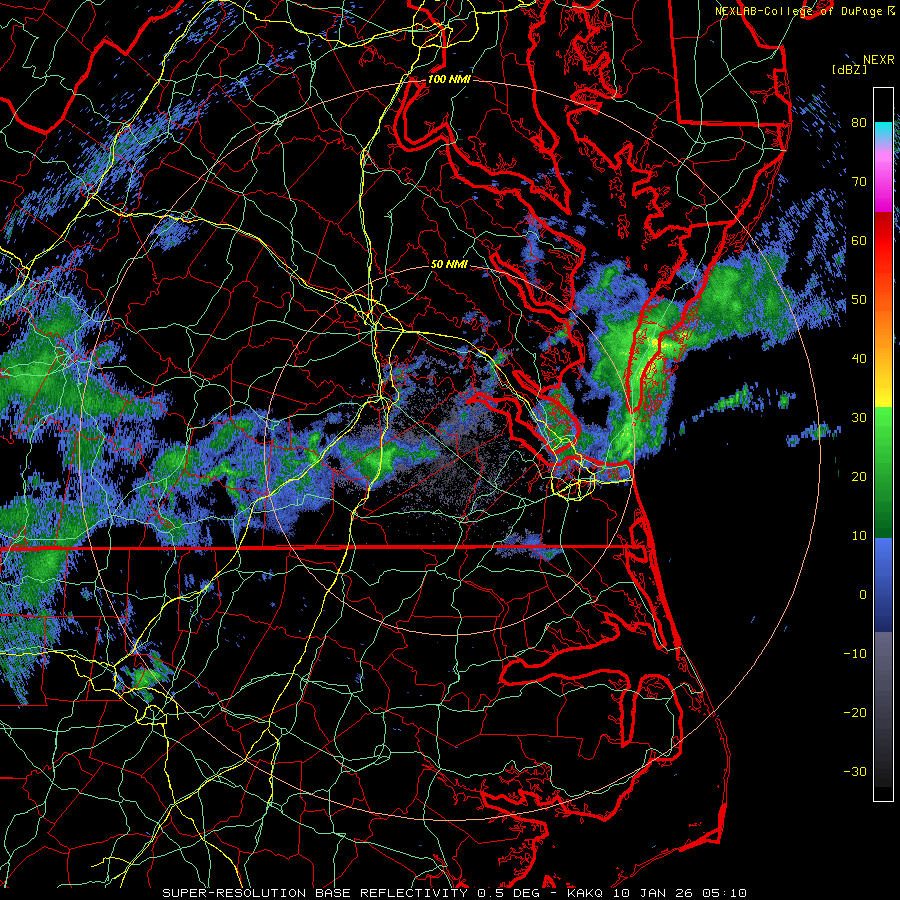Click the 40 value on dBZ scale

[x=859, y=358]
